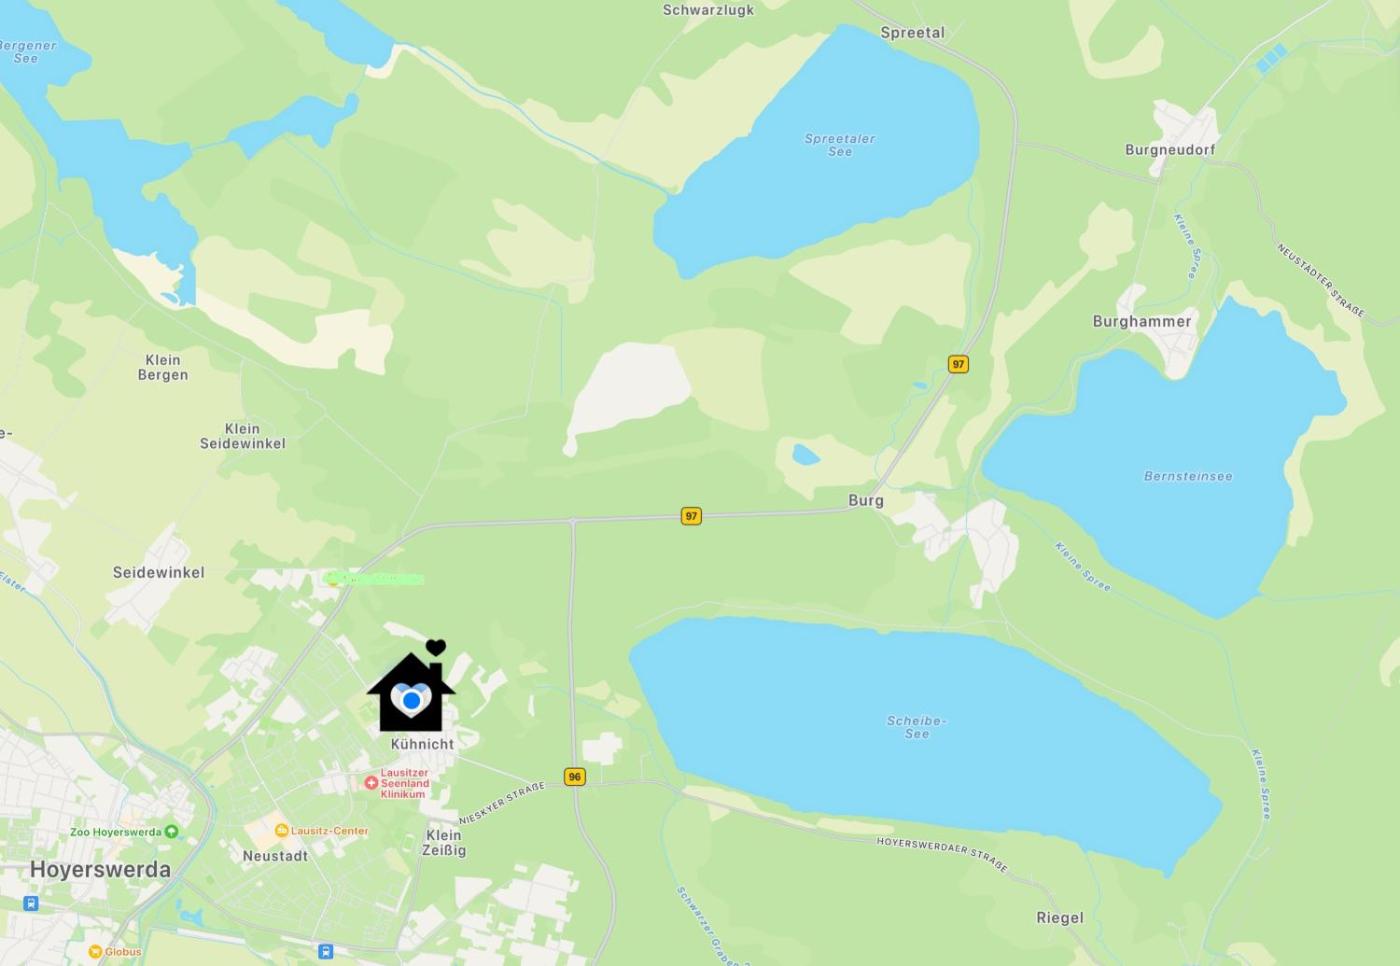Click the black house-with-heart home marker

click(x=411, y=686)
